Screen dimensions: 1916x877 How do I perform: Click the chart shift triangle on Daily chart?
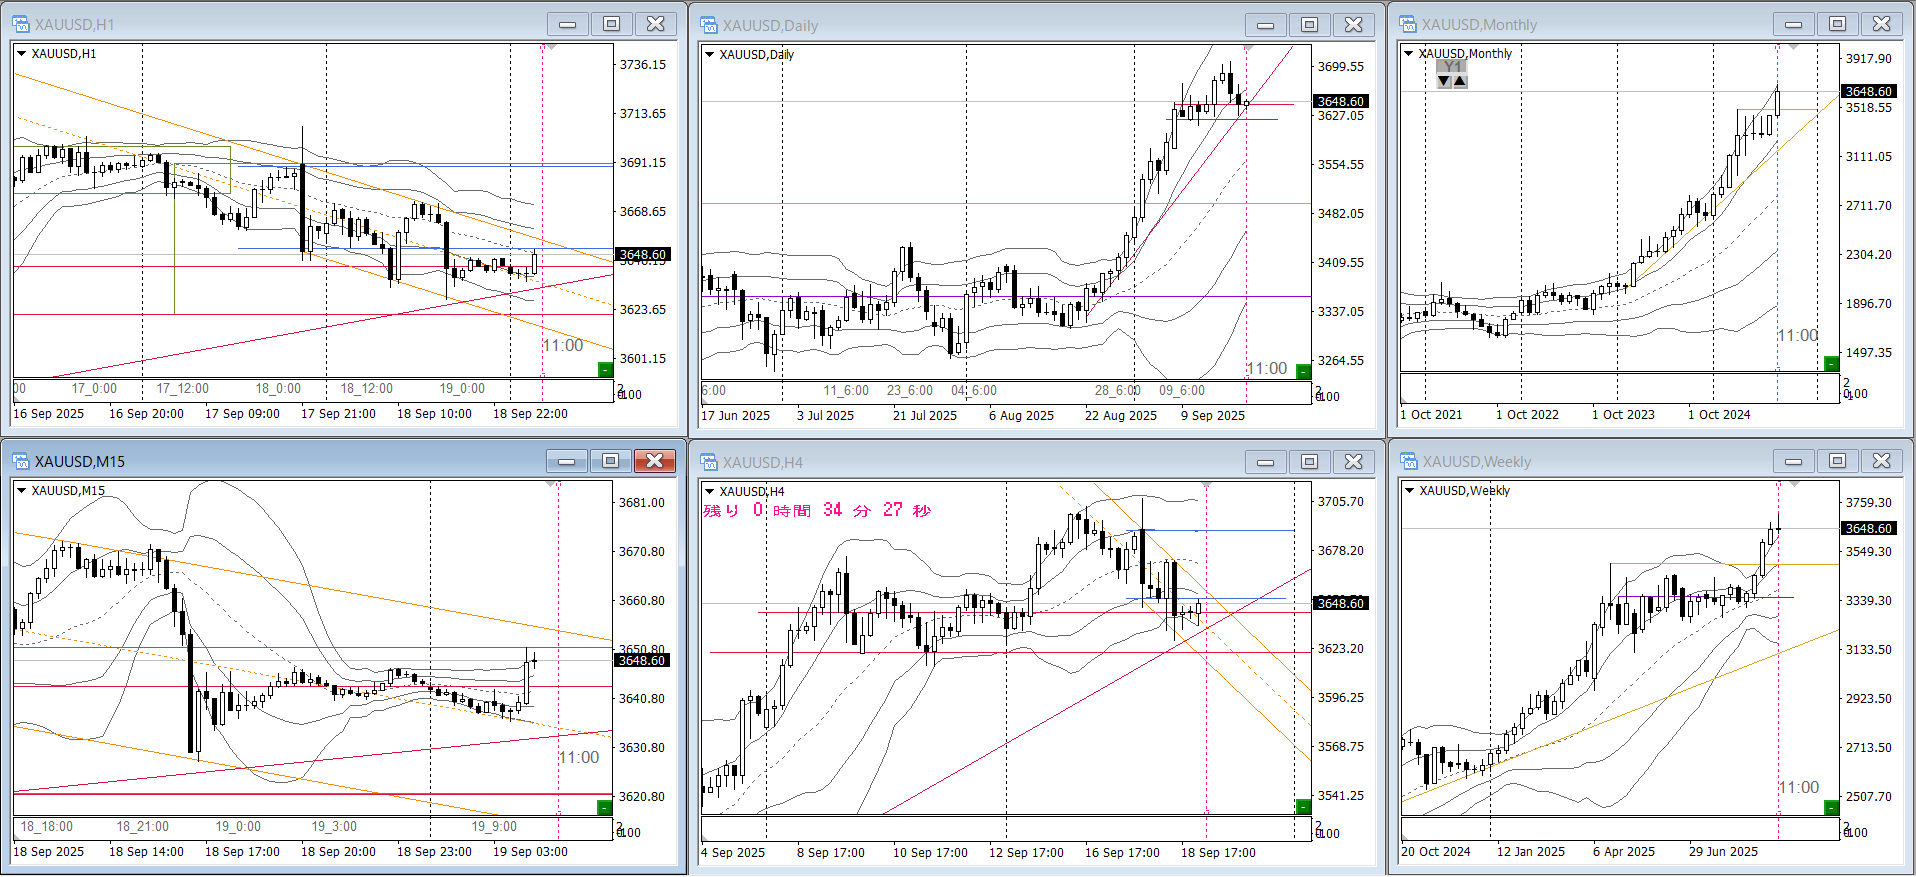[1248, 48]
